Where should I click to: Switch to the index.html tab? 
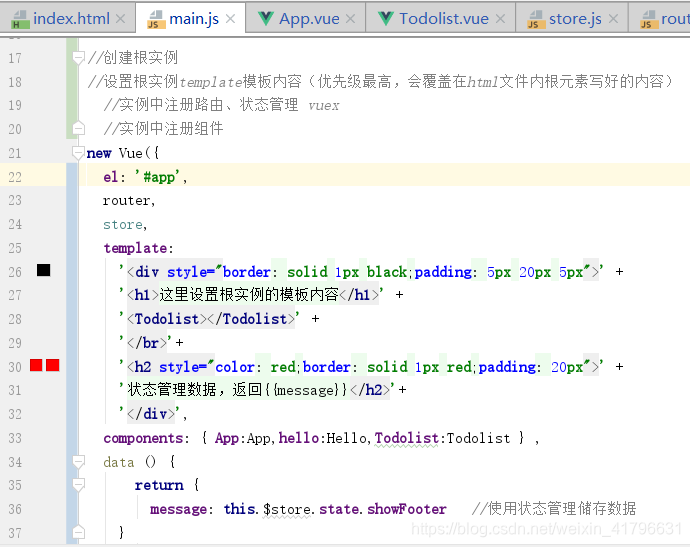click(68, 18)
